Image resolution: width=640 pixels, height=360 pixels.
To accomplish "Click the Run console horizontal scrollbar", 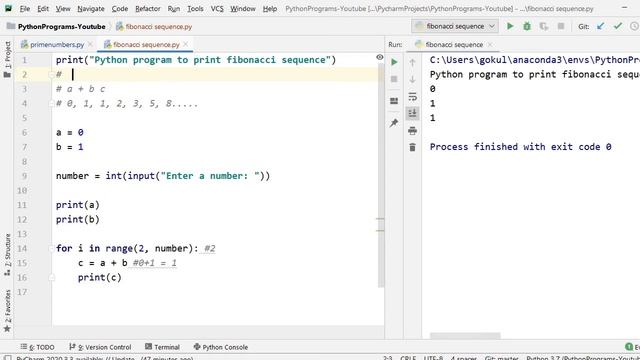I will [x=465, y=336].
